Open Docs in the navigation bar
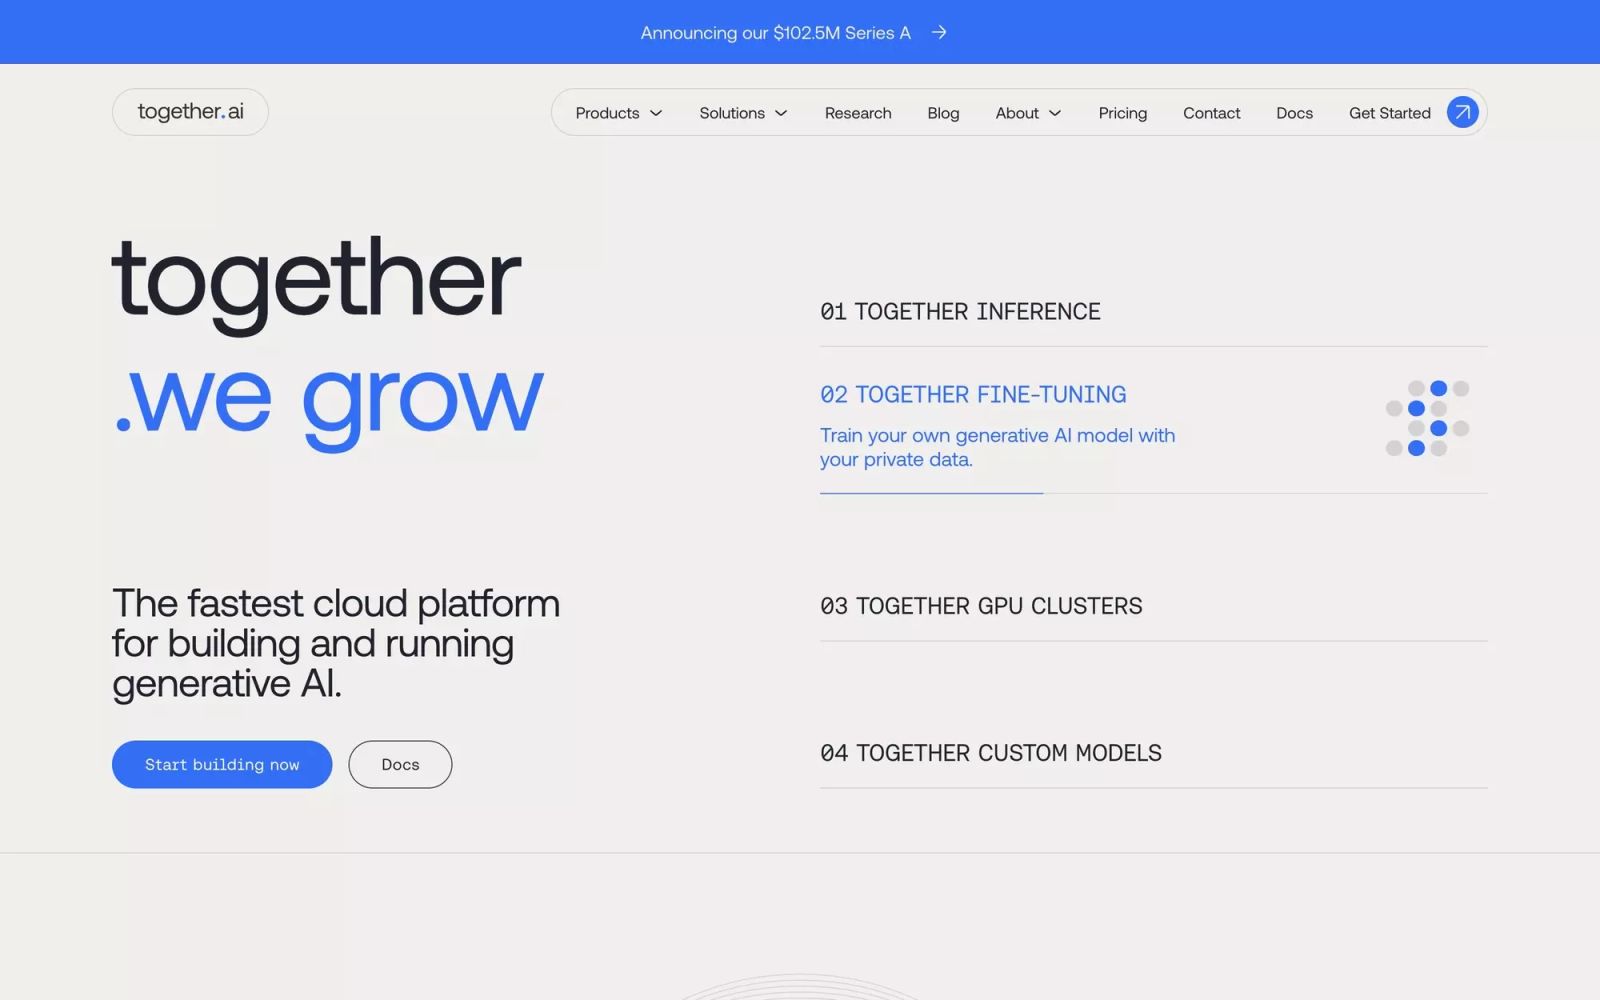The width and height of the screenshot is (1600, 1000). [x=1294, y=113]
